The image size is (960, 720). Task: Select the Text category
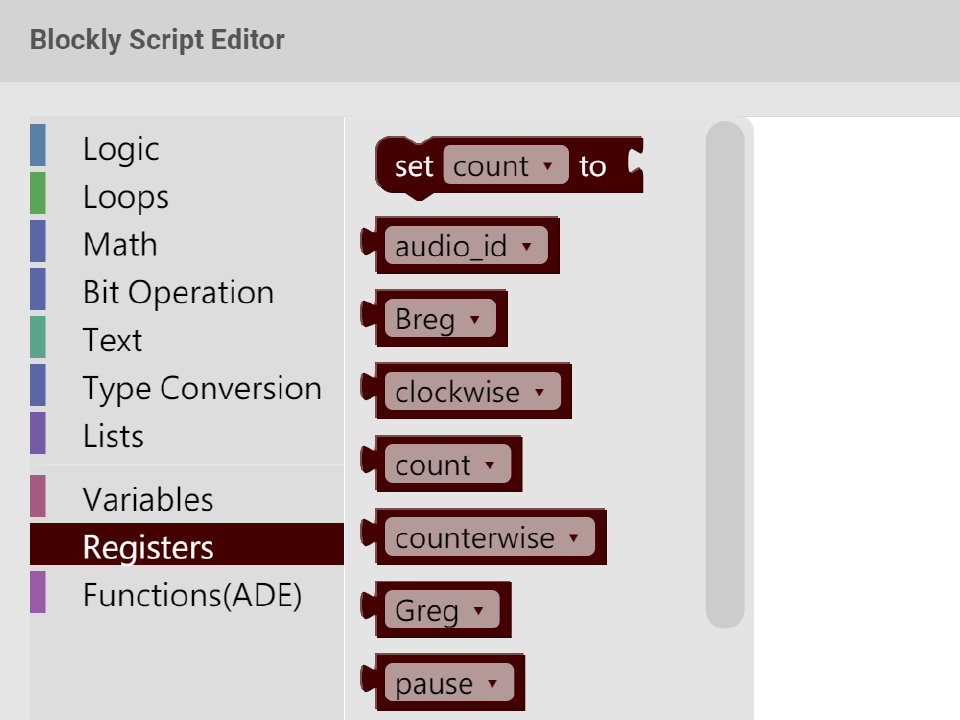tap(112, 341)
